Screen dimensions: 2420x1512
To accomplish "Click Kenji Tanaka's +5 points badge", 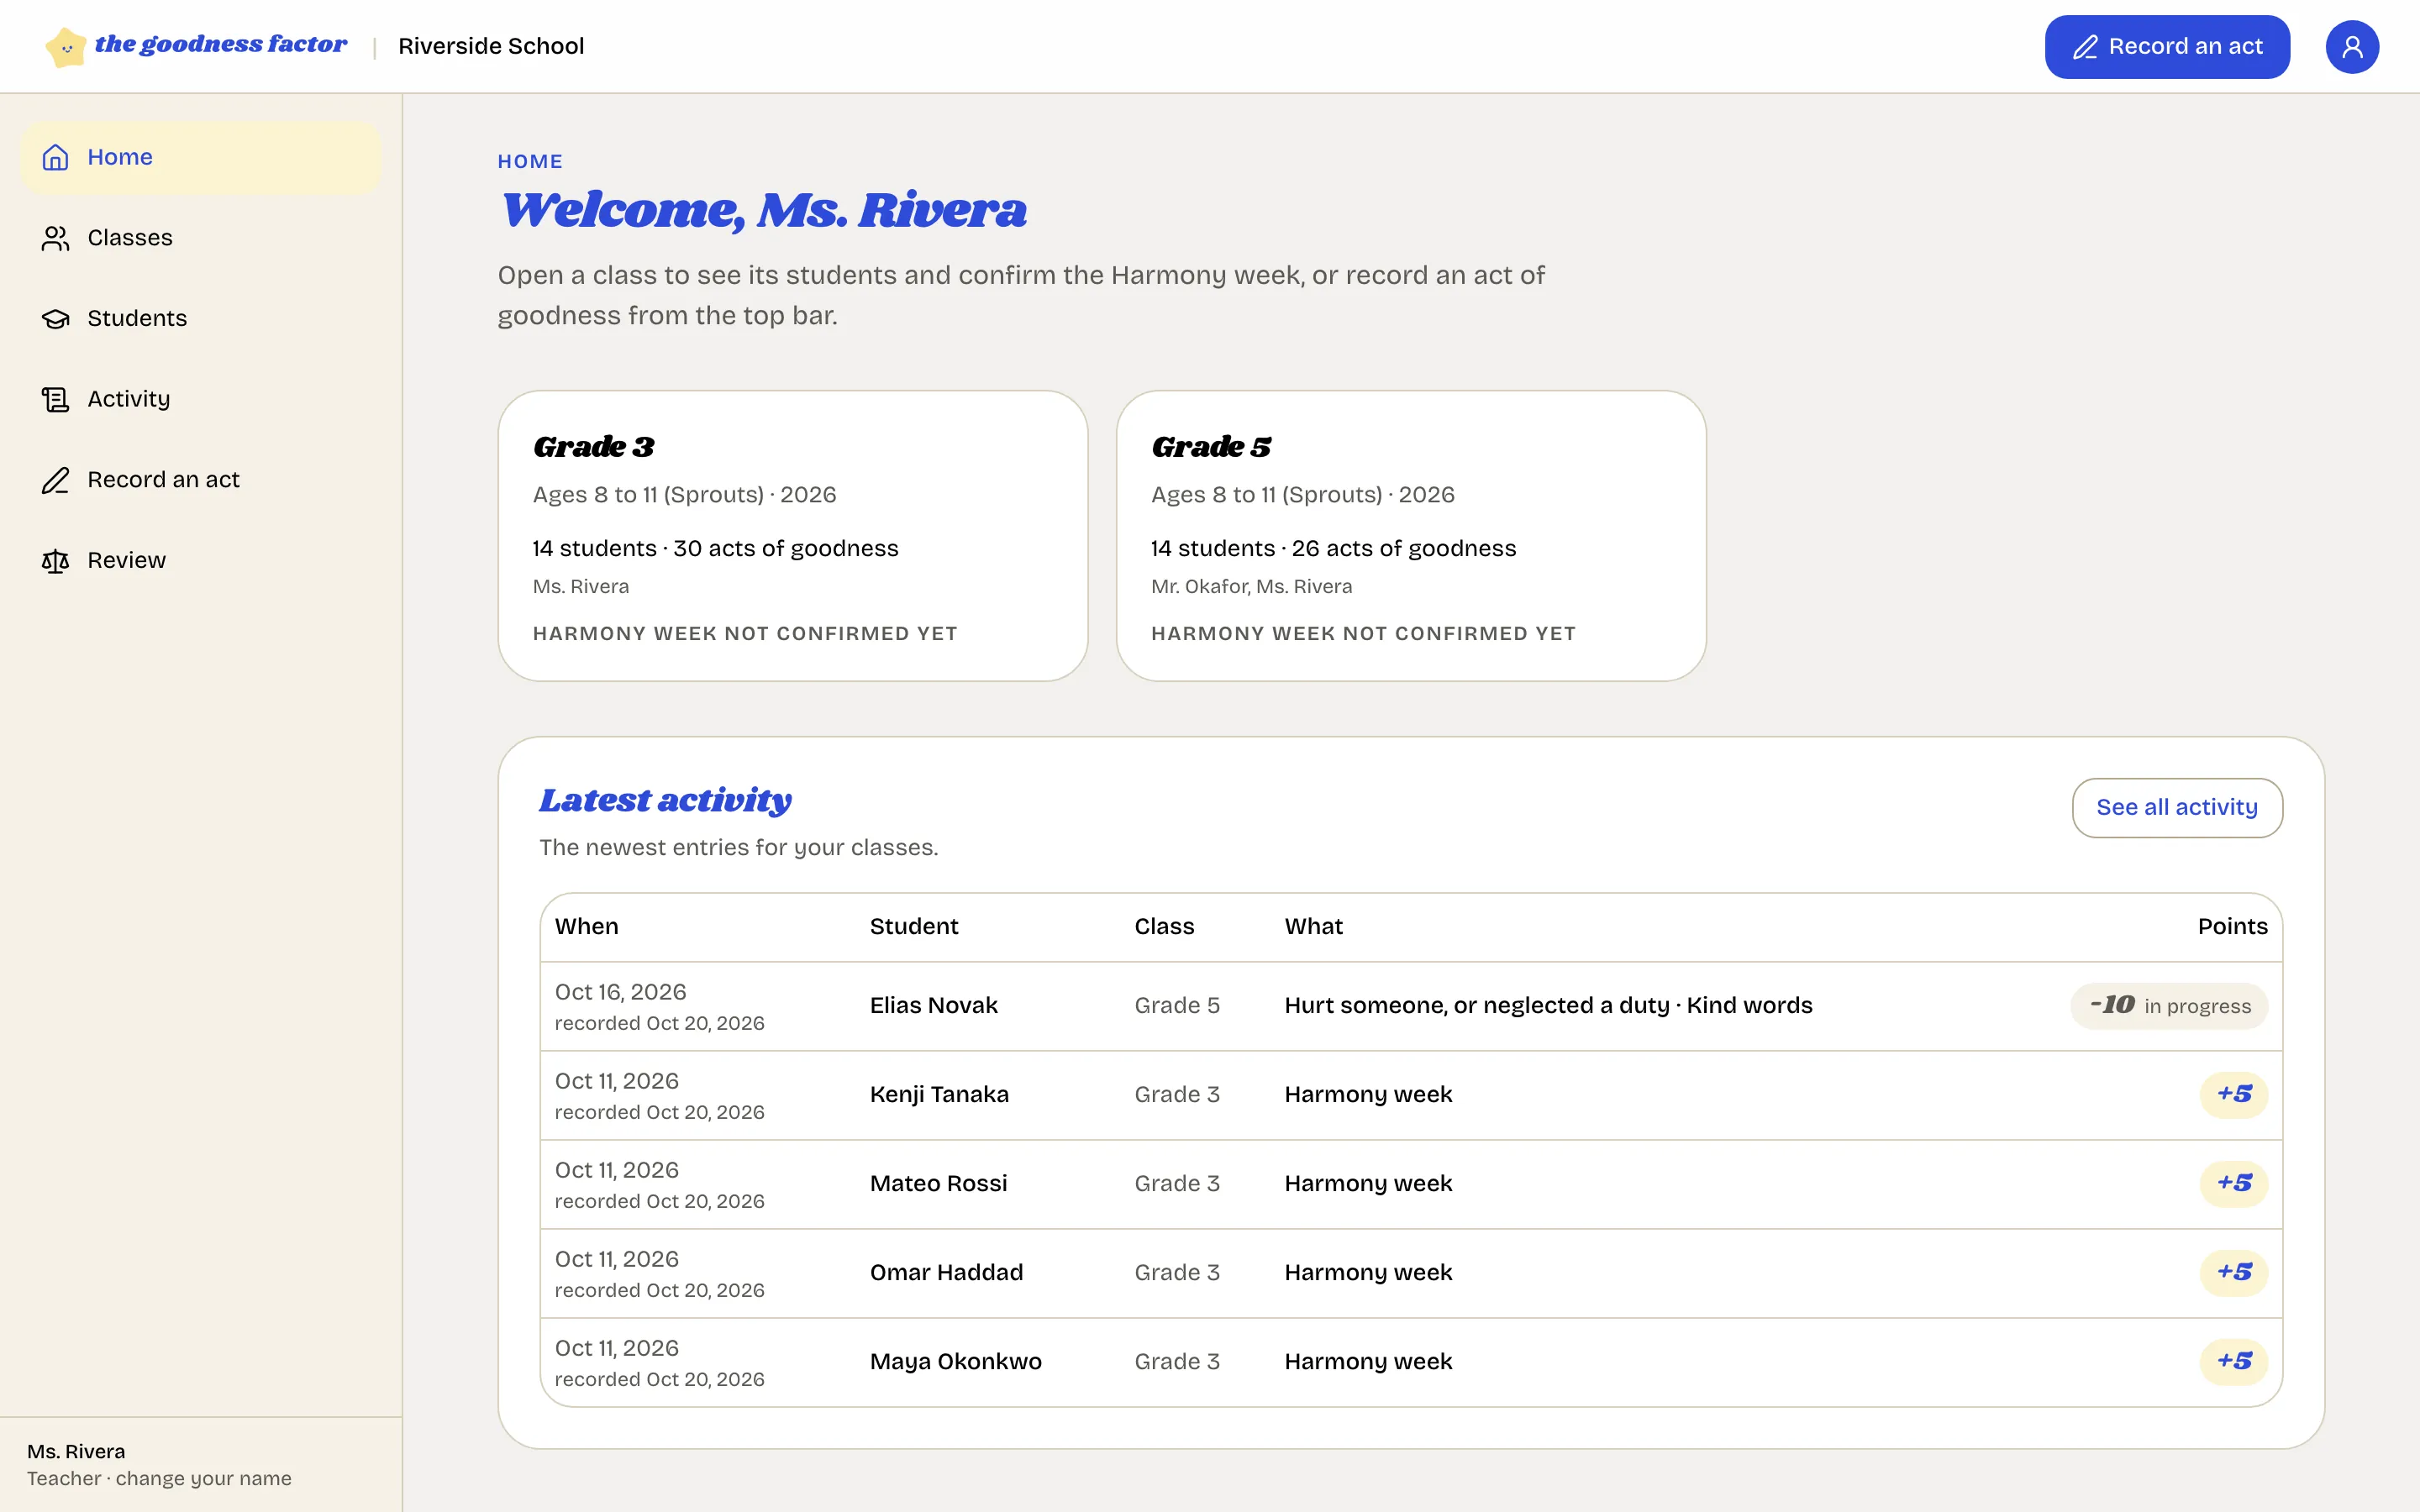I will [2234, 1094].
